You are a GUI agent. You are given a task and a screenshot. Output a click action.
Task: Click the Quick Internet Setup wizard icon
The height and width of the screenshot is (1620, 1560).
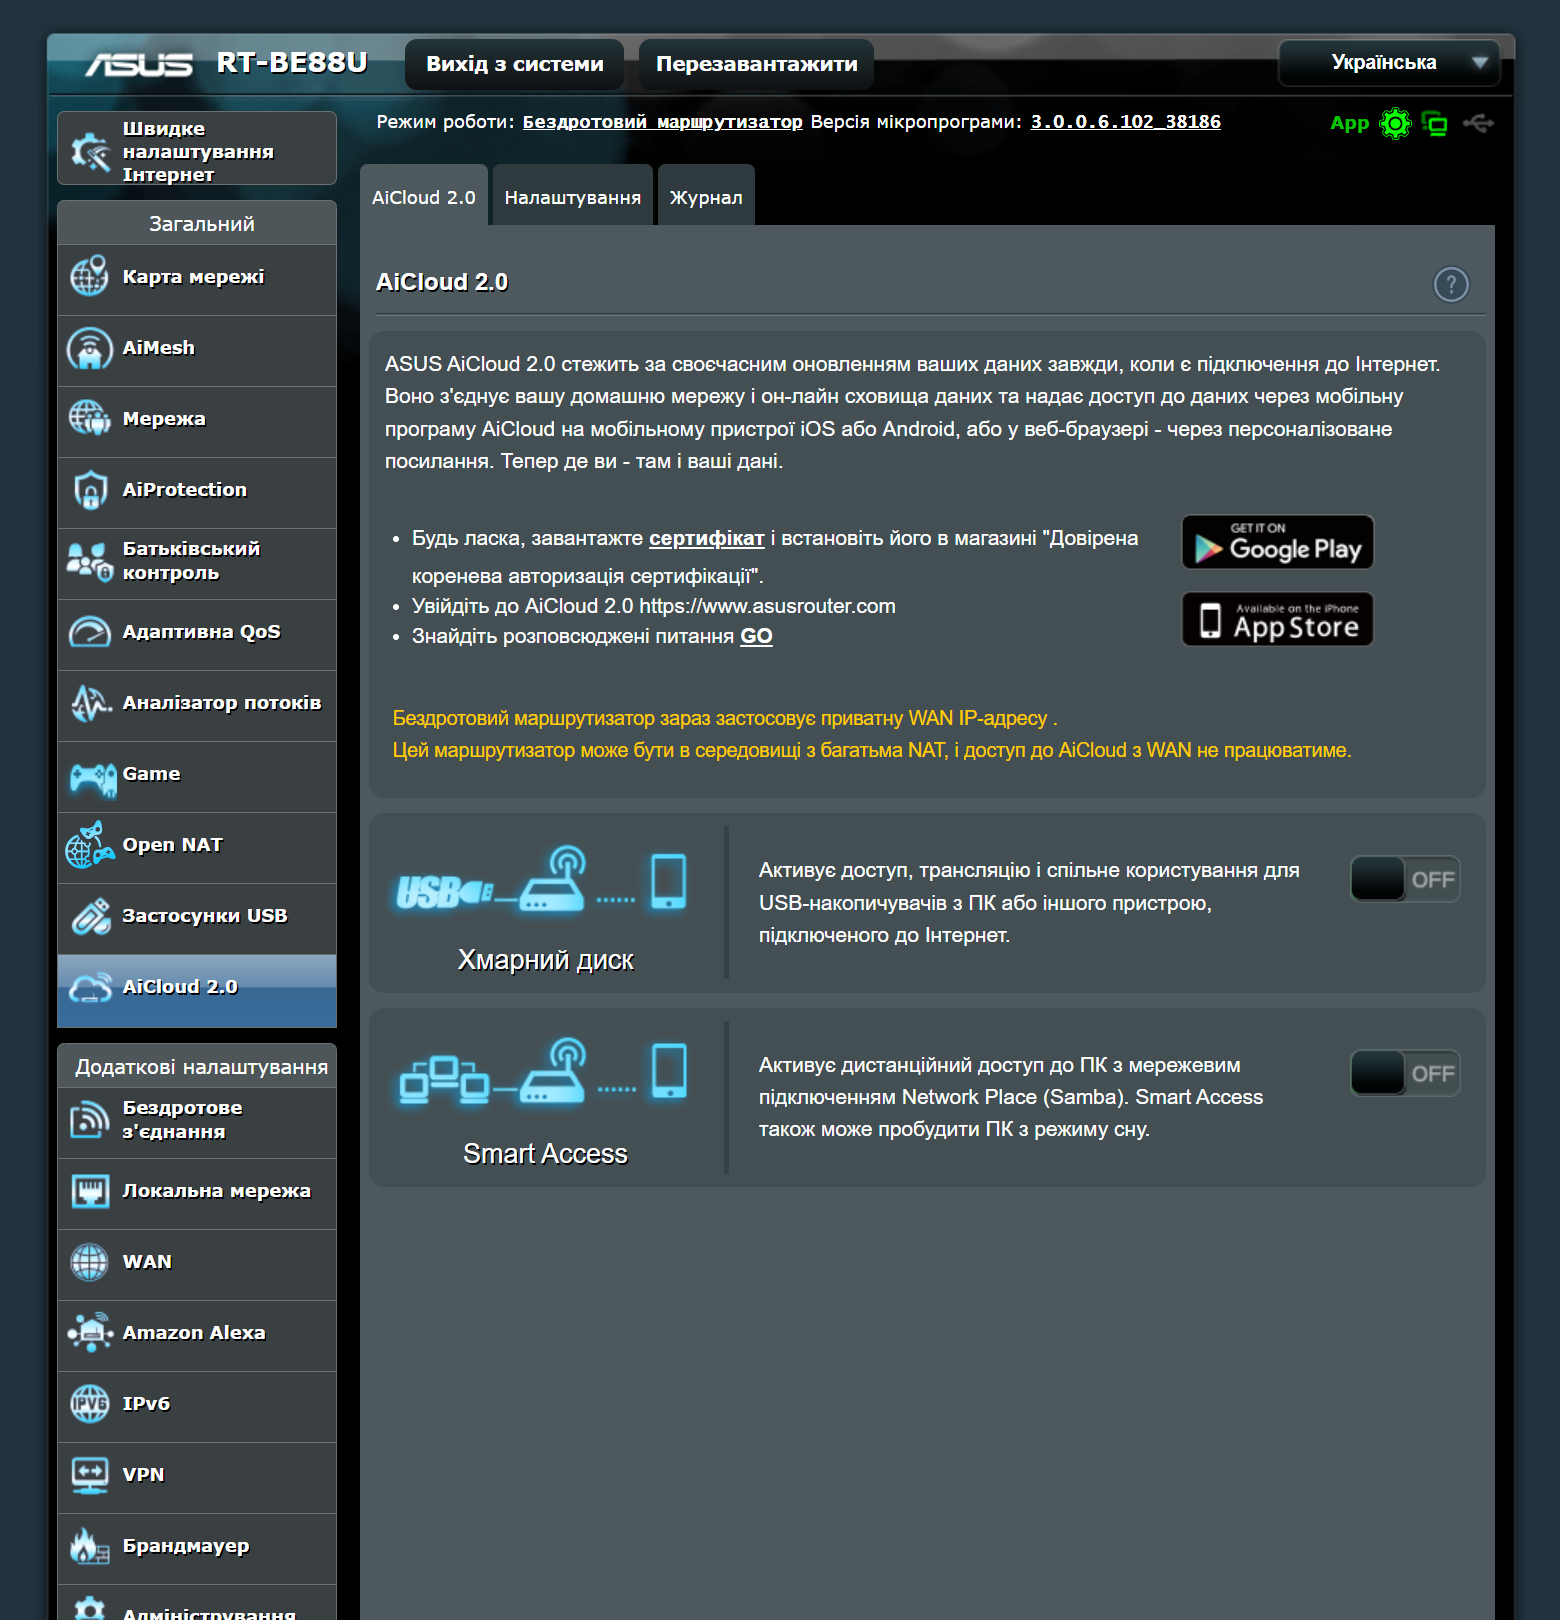pyautogui.click(x=90, y=151)
